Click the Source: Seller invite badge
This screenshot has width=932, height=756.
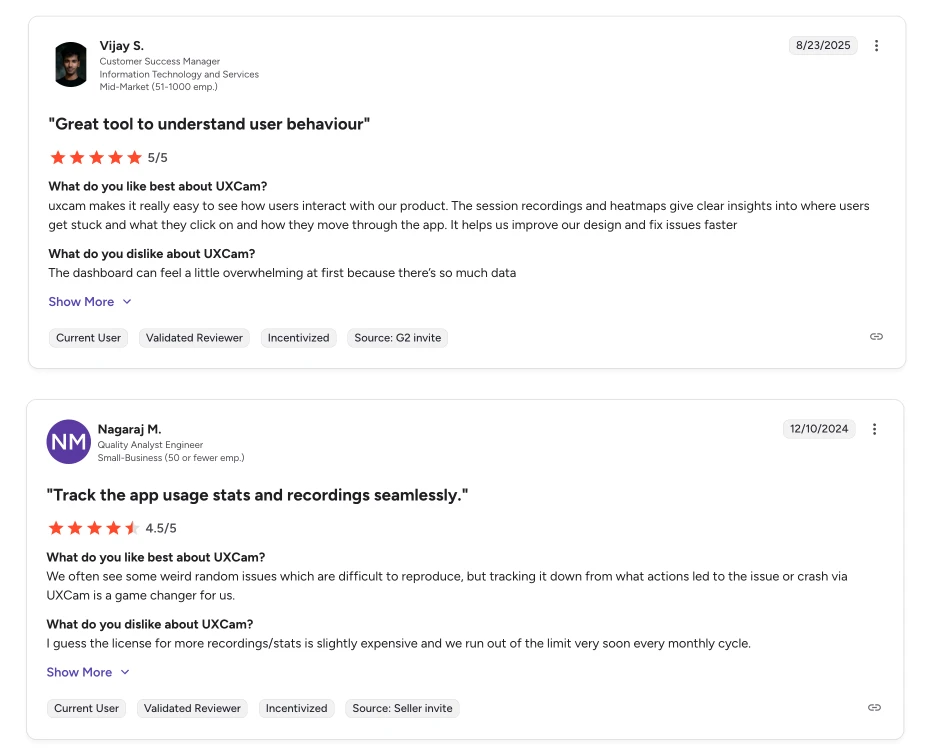[x=402, y=708]
